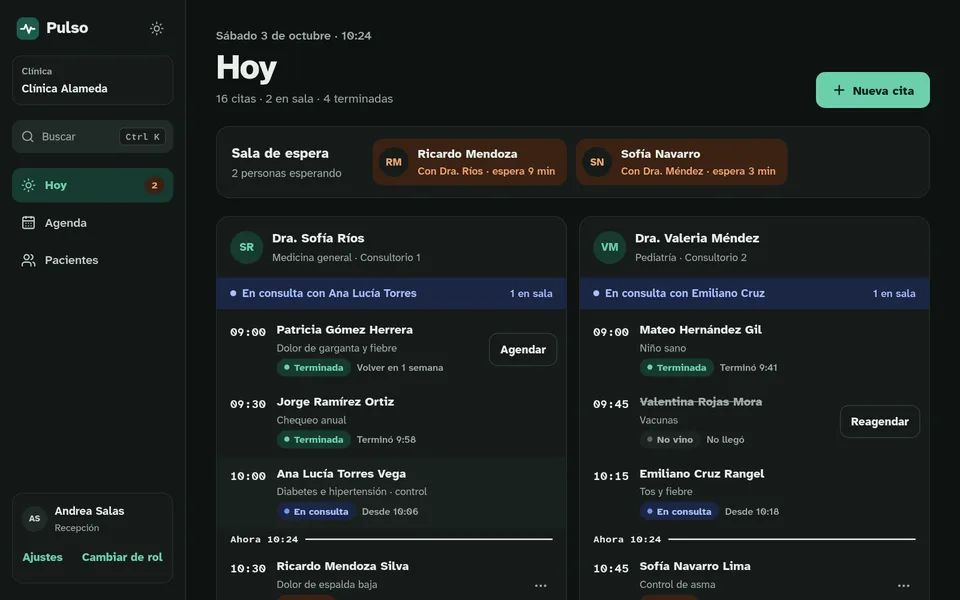The height and width of the screenshot is (600, 960).
Task: Click En consulta badge for Ana Lucía Torres
Action: pos(316,511)
